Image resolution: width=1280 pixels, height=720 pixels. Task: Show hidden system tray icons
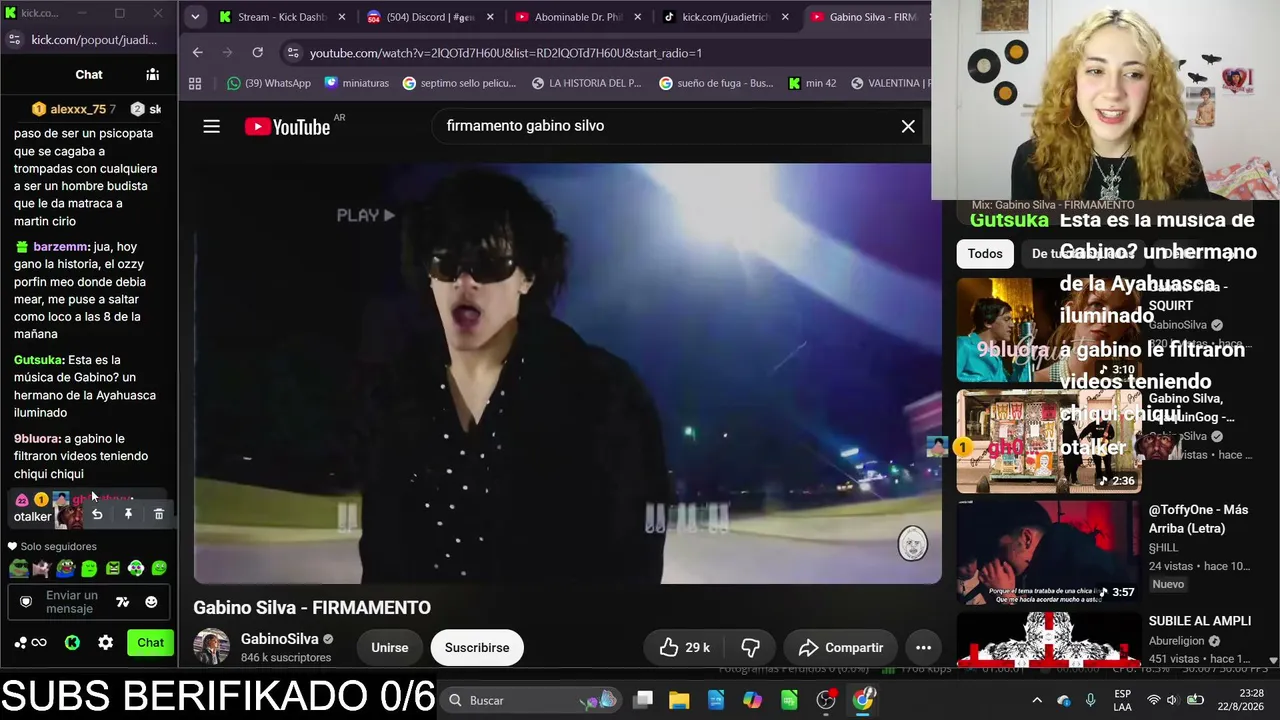click(1037, 700)
